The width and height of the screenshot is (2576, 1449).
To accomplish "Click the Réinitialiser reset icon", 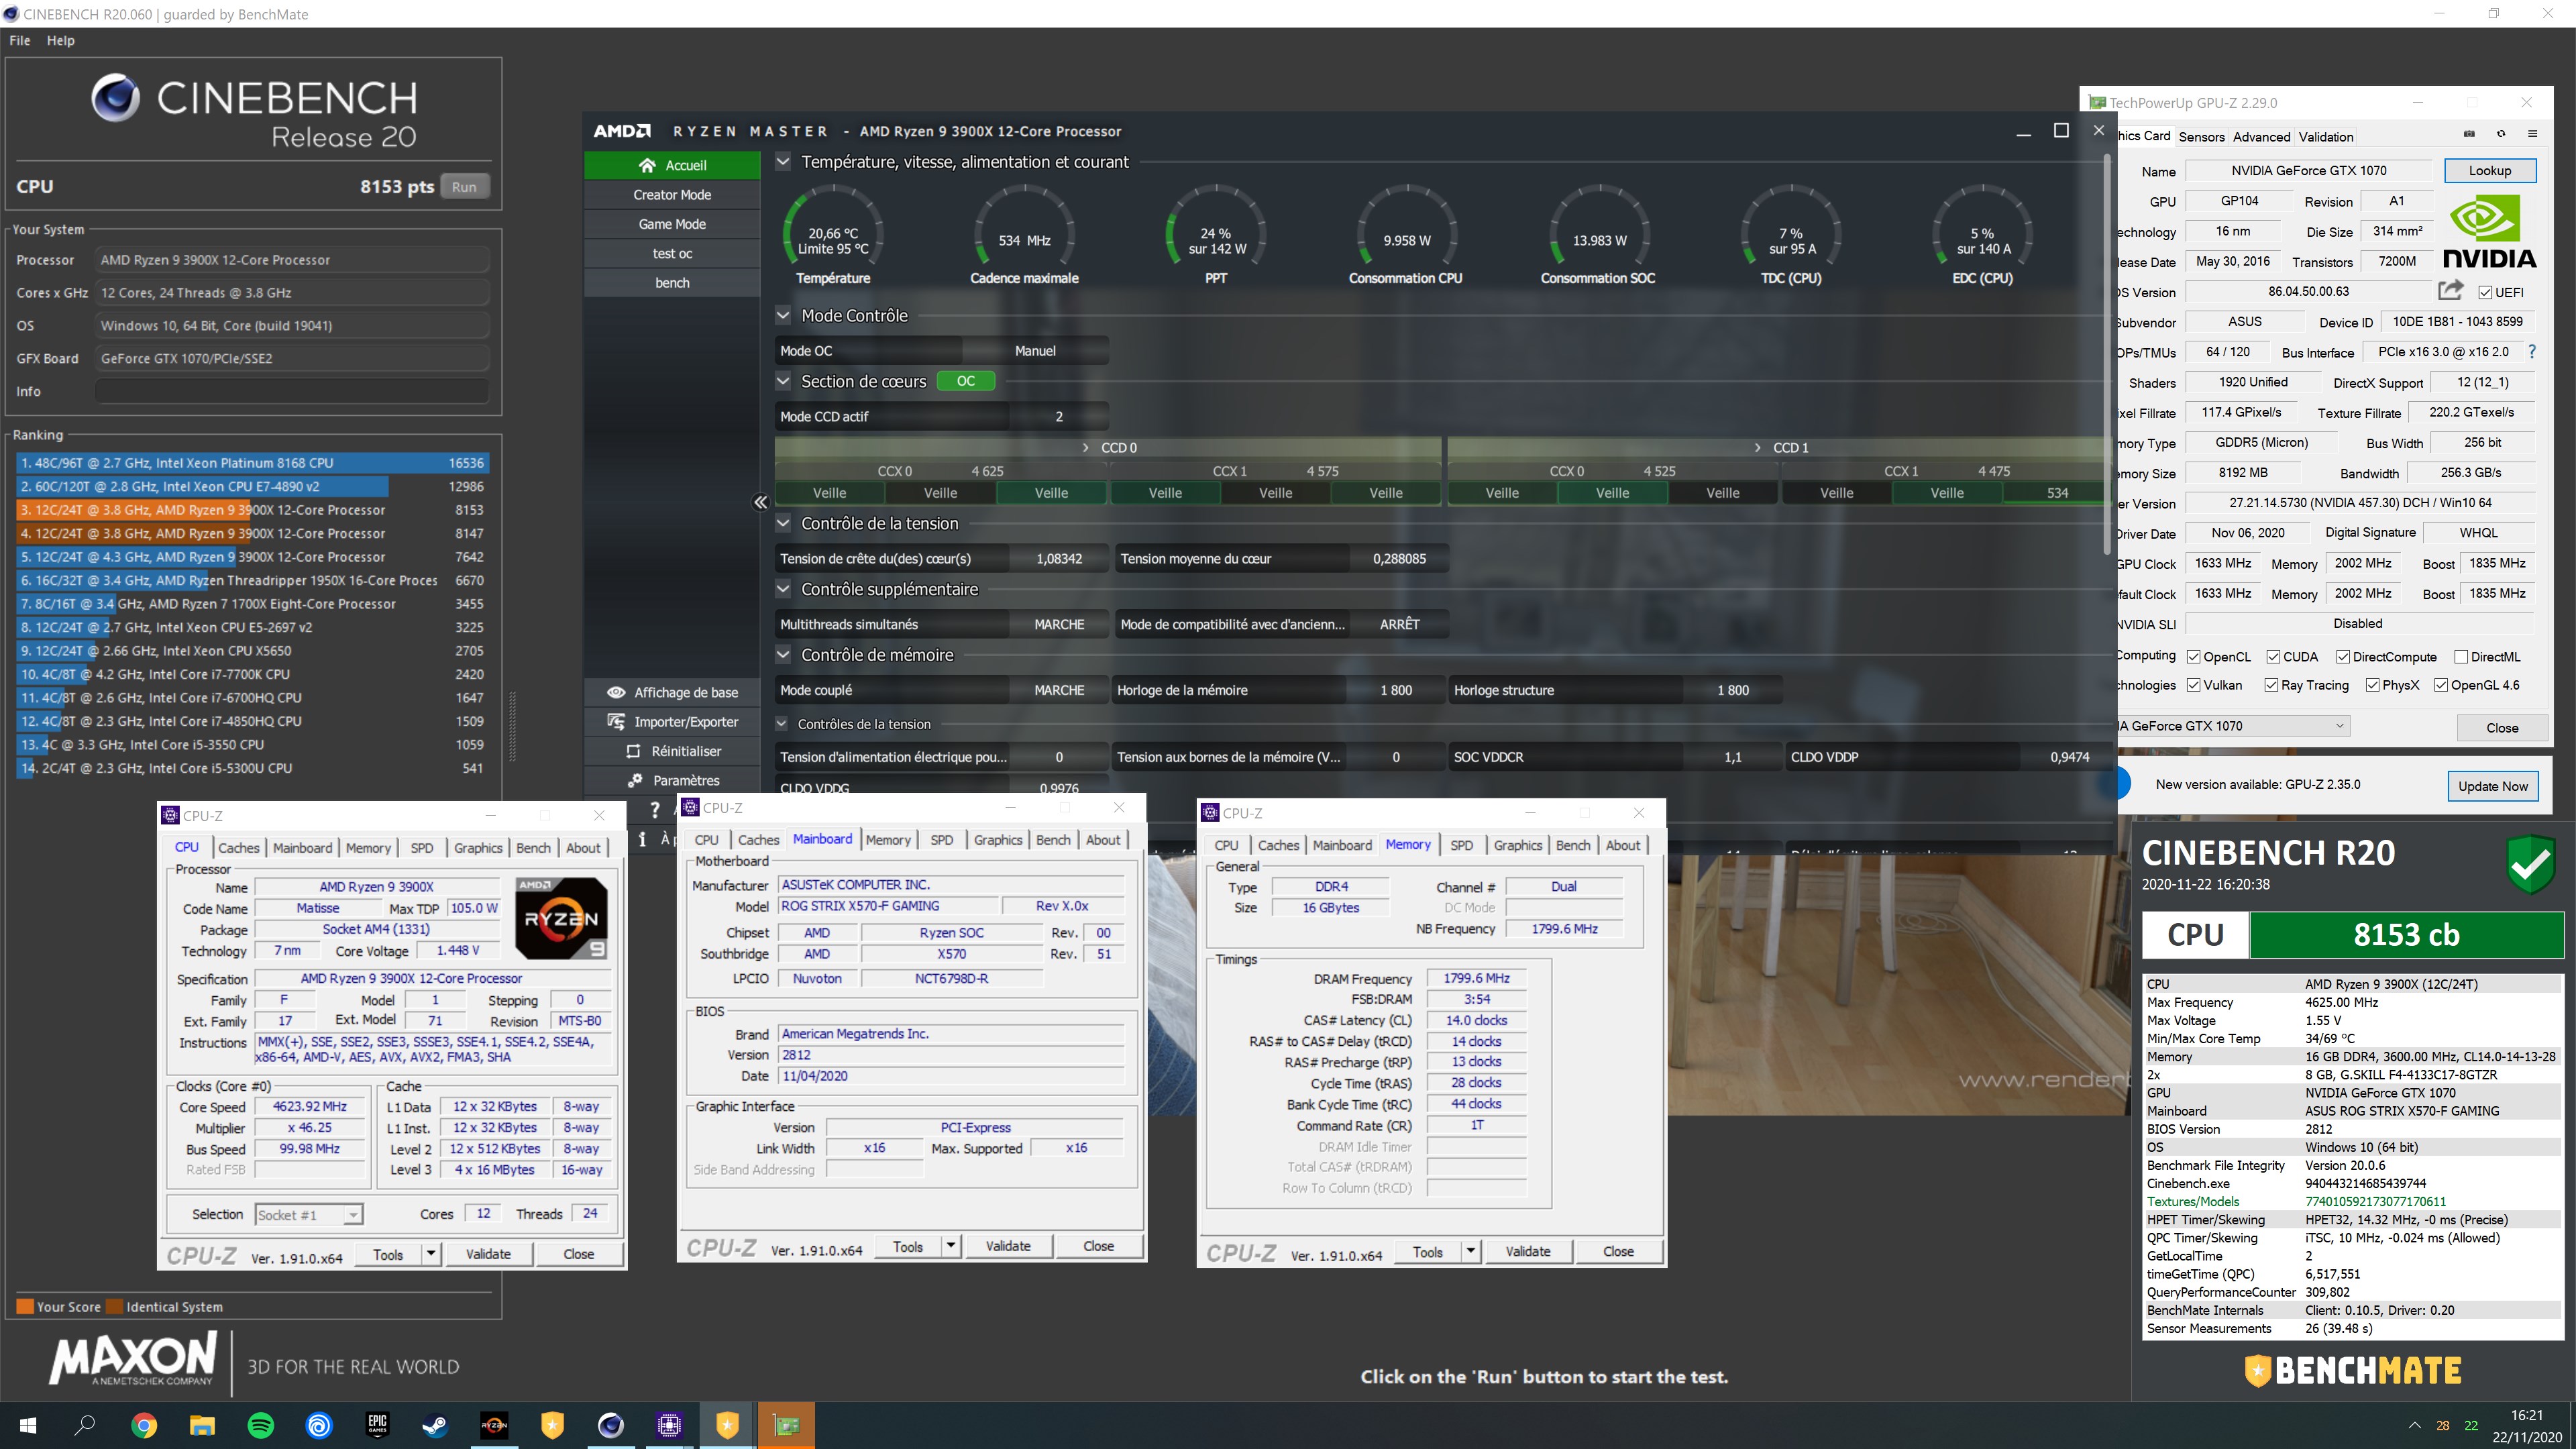I will coord(633,751).
